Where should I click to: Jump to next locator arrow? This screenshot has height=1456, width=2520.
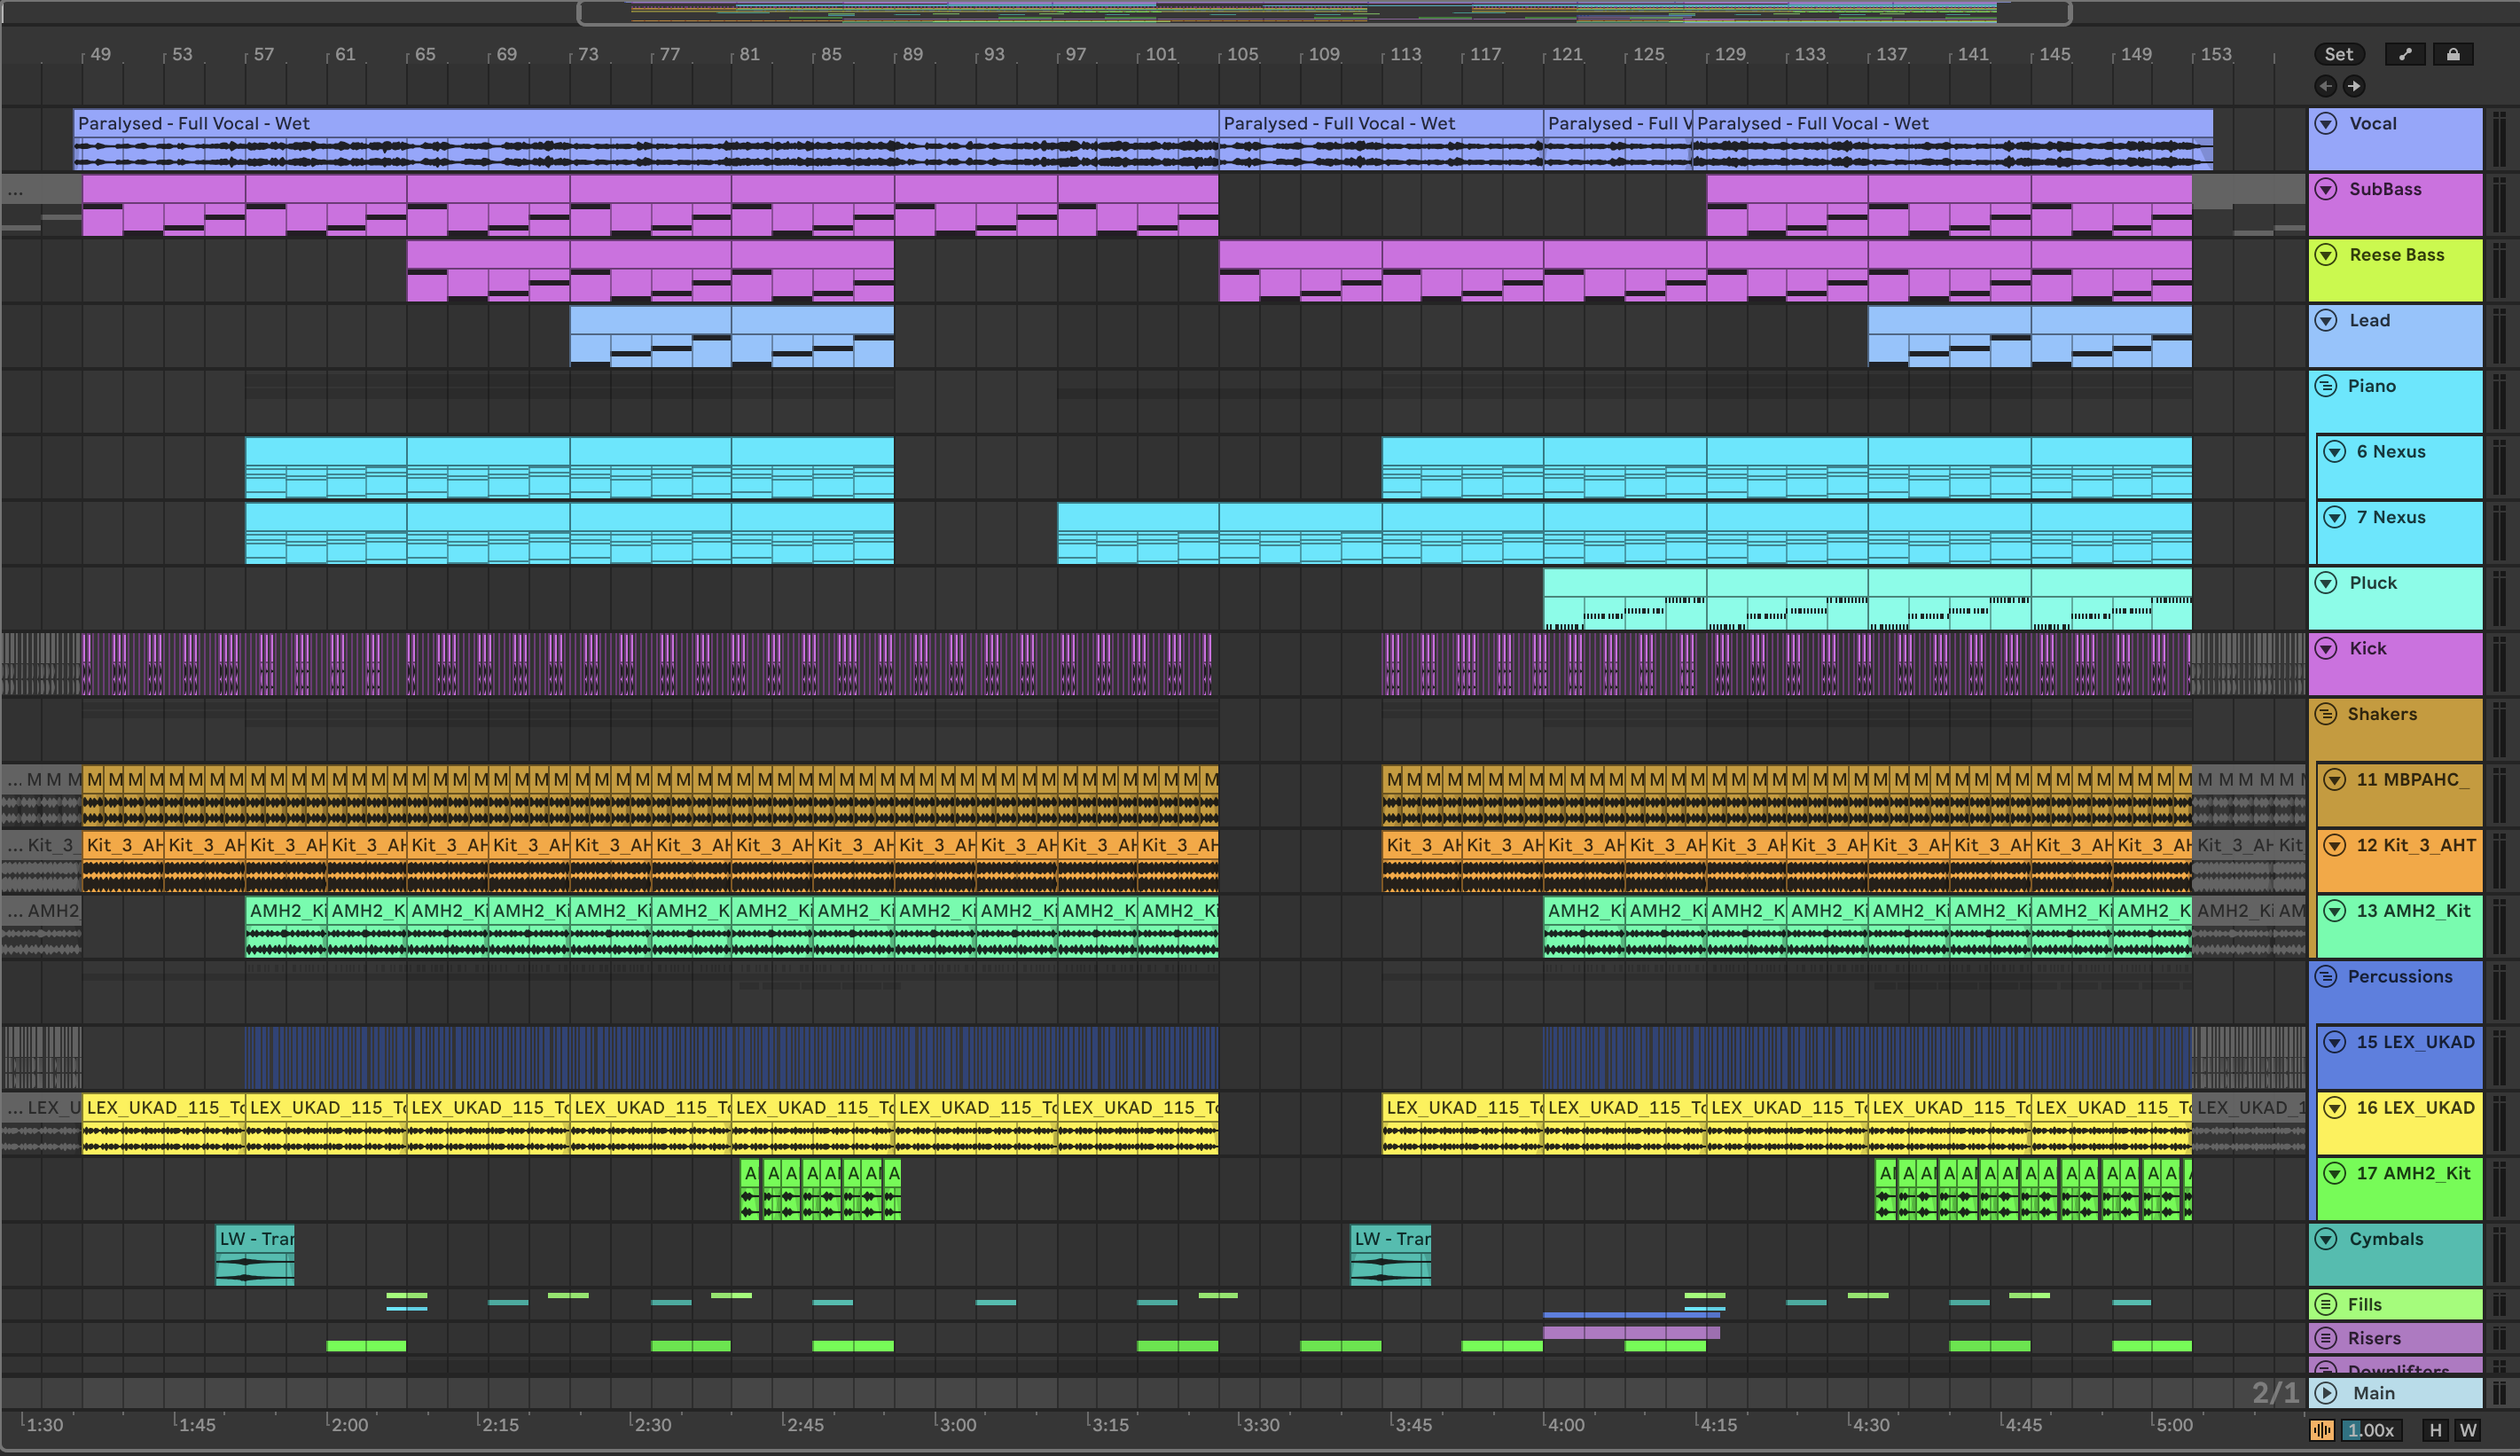2354,86
